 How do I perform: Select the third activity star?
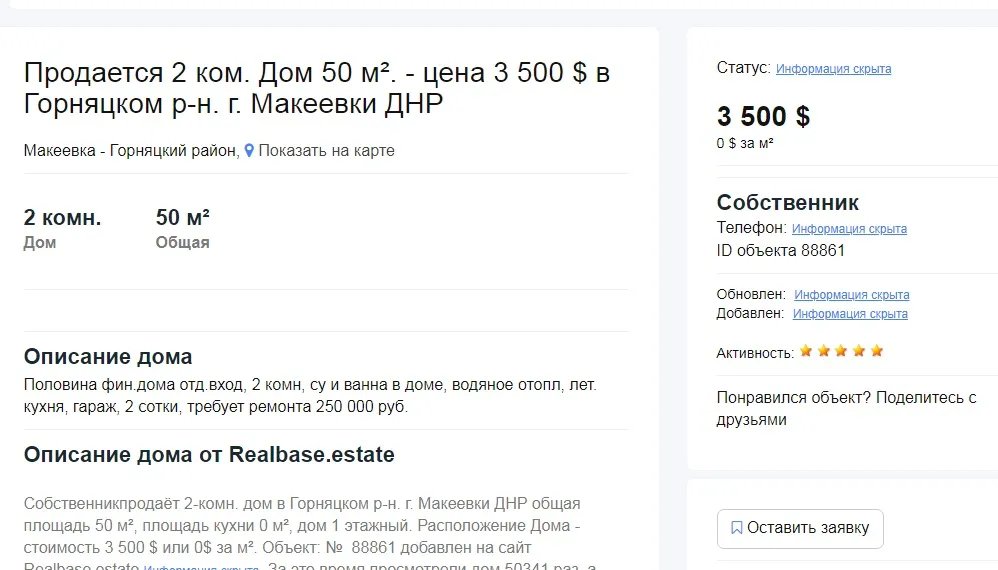point(841,351)
